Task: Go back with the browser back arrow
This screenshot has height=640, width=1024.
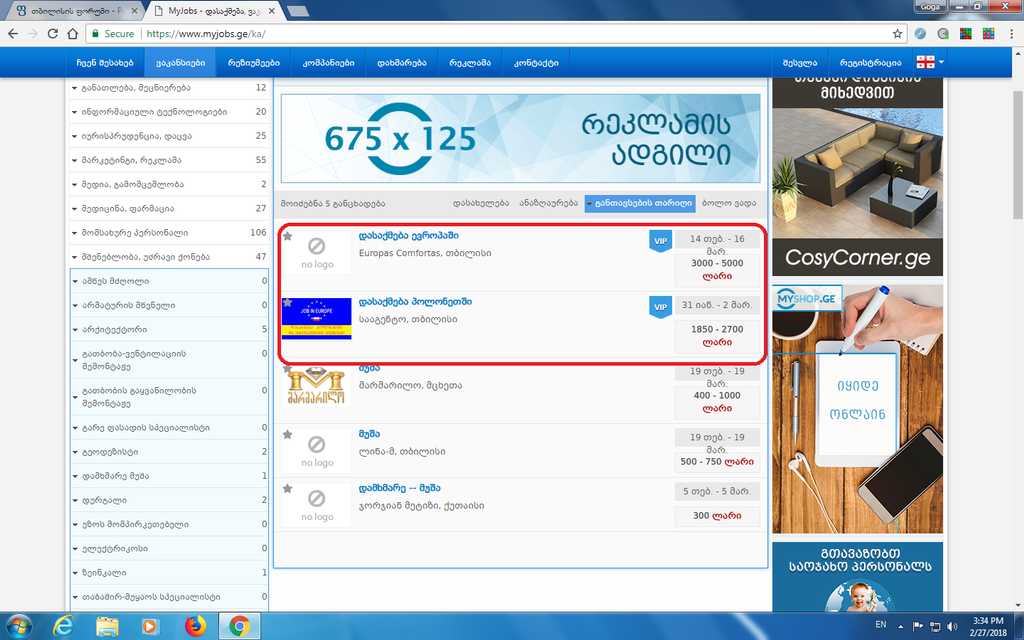Action: pyautogui.click(x=13, y=33)
